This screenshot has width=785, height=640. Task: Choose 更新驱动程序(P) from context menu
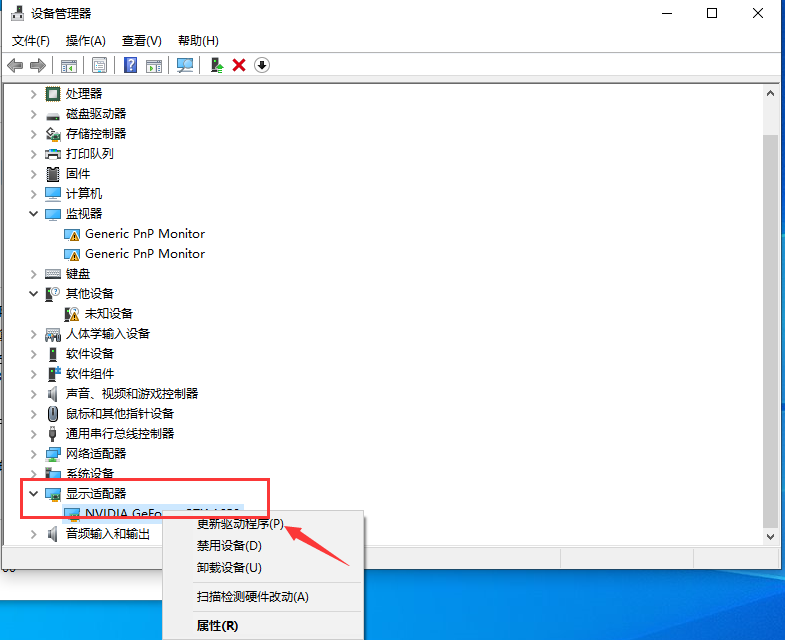point(240,524)
